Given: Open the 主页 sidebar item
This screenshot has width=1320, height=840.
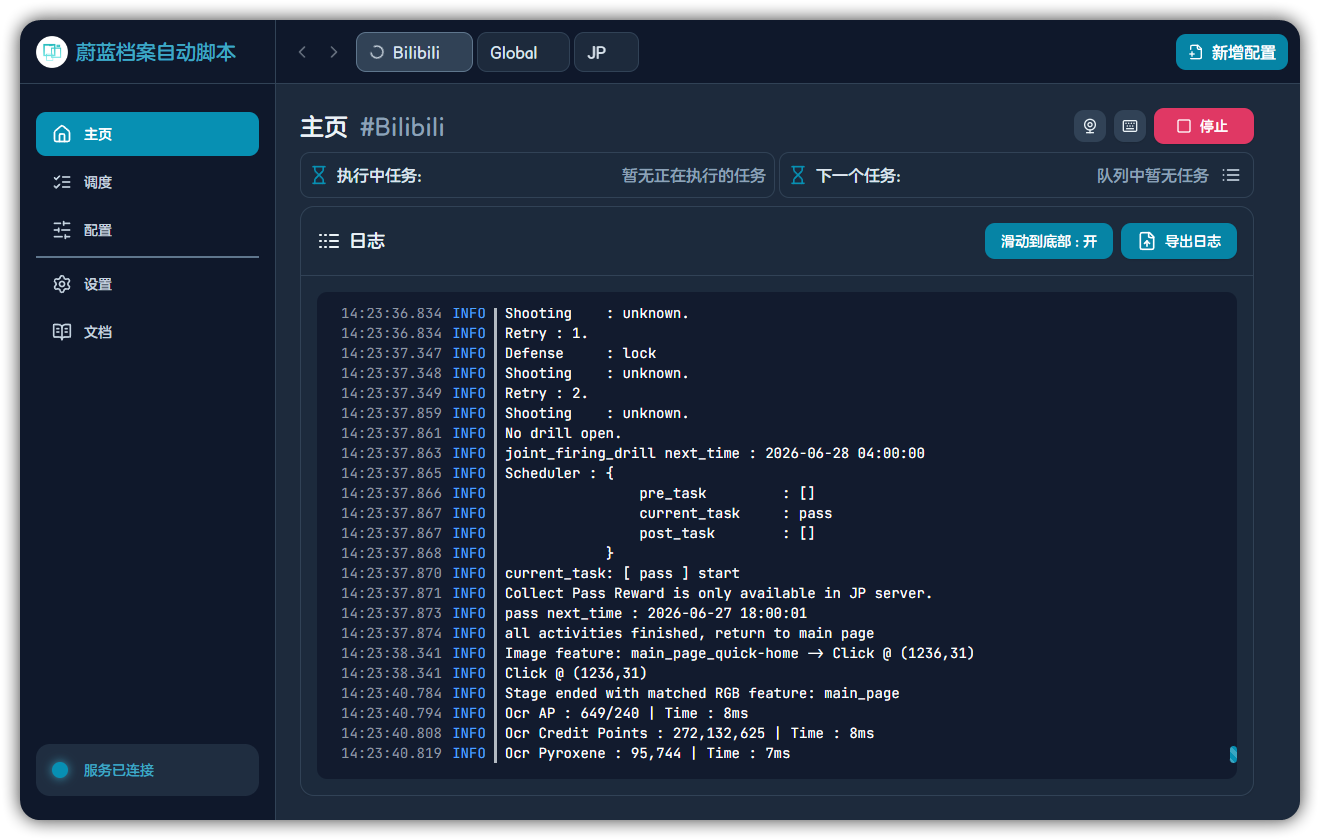Looking at the screenshot, I should pos(147,134).
